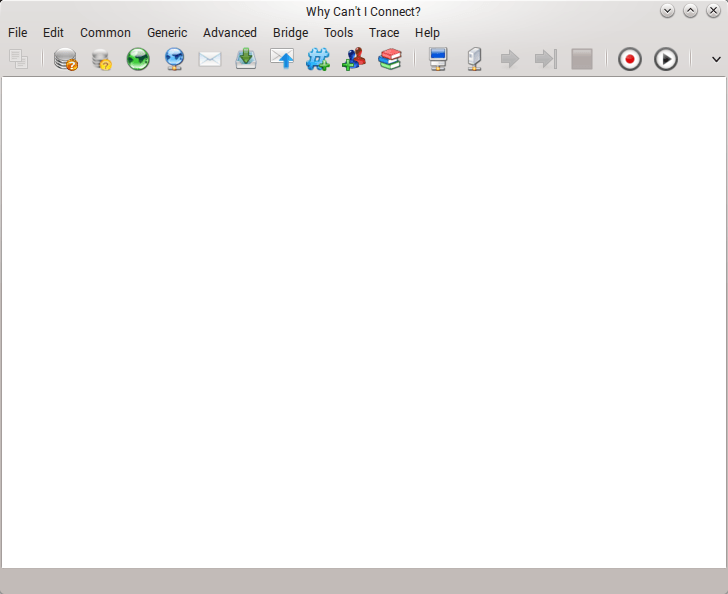Open the Bridge menu
Viewport: 728px width, 594px height.
[291, 33]
